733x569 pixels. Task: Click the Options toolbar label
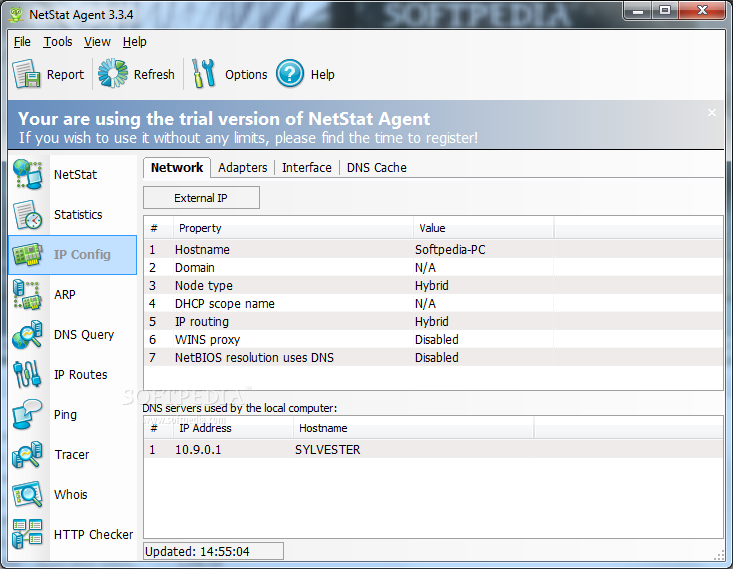click(246, 75)
